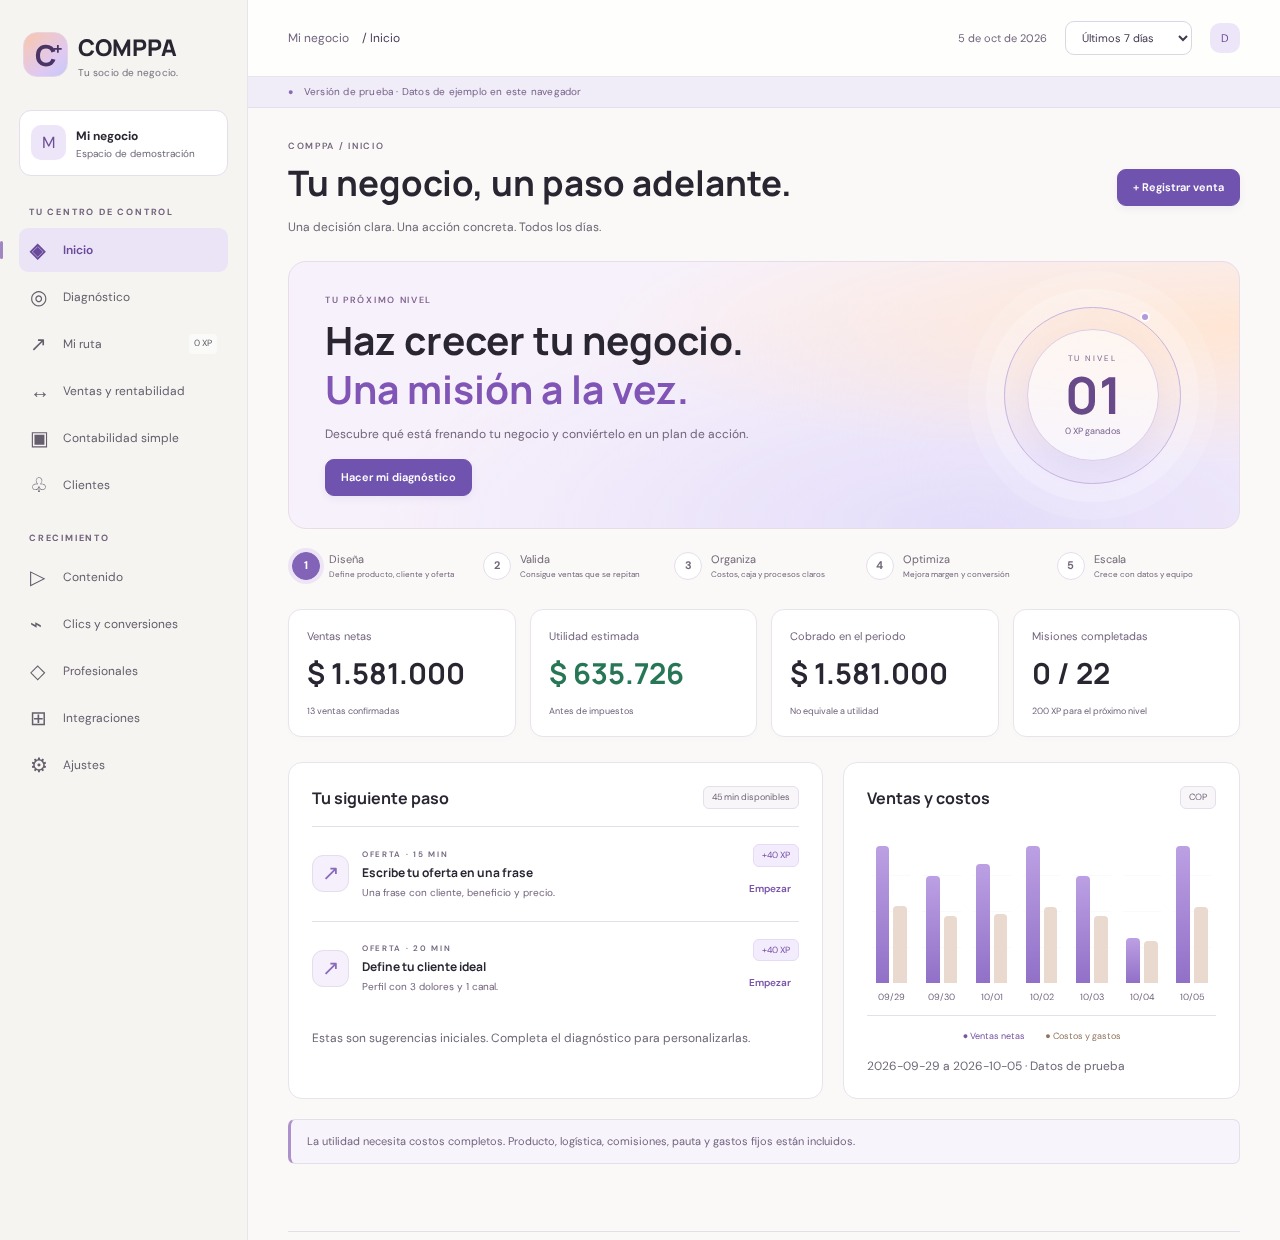Open Ventas y rentabilidad section

coord(123,392)
